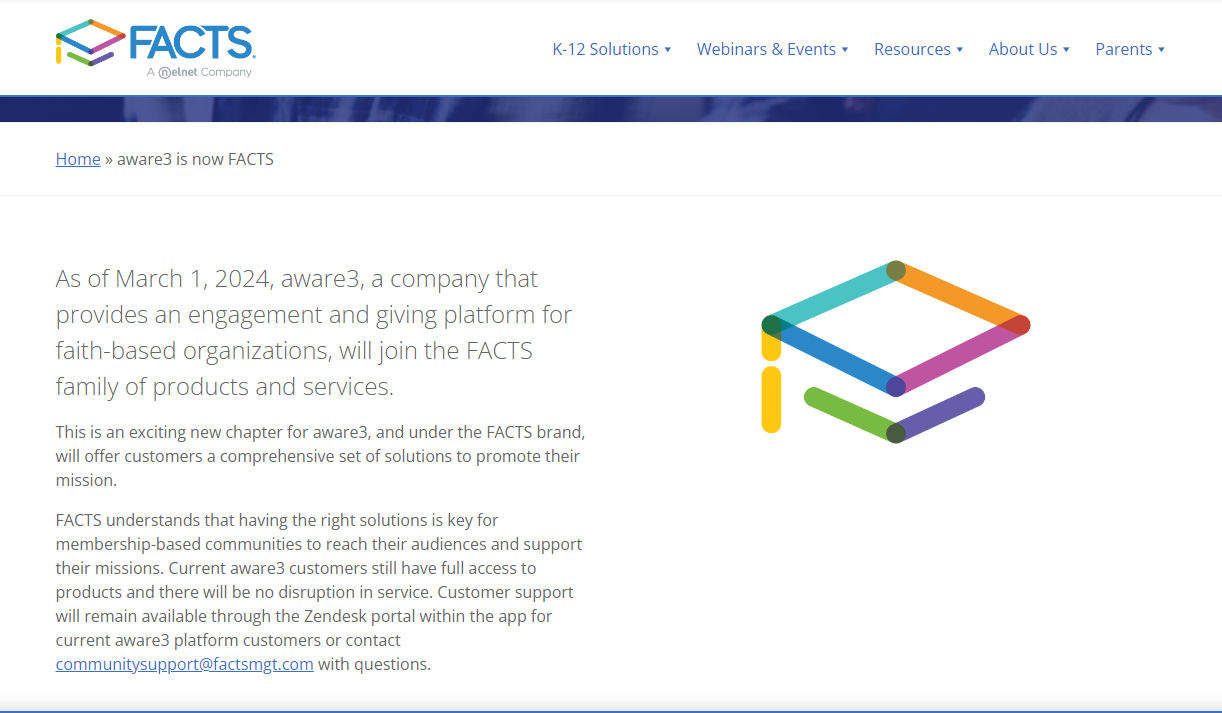Click the FACTS wordmark in the header
Image resolution: width=1222 pixels, height=713 pixels.
pyautogui.click(x=192, y=43)
